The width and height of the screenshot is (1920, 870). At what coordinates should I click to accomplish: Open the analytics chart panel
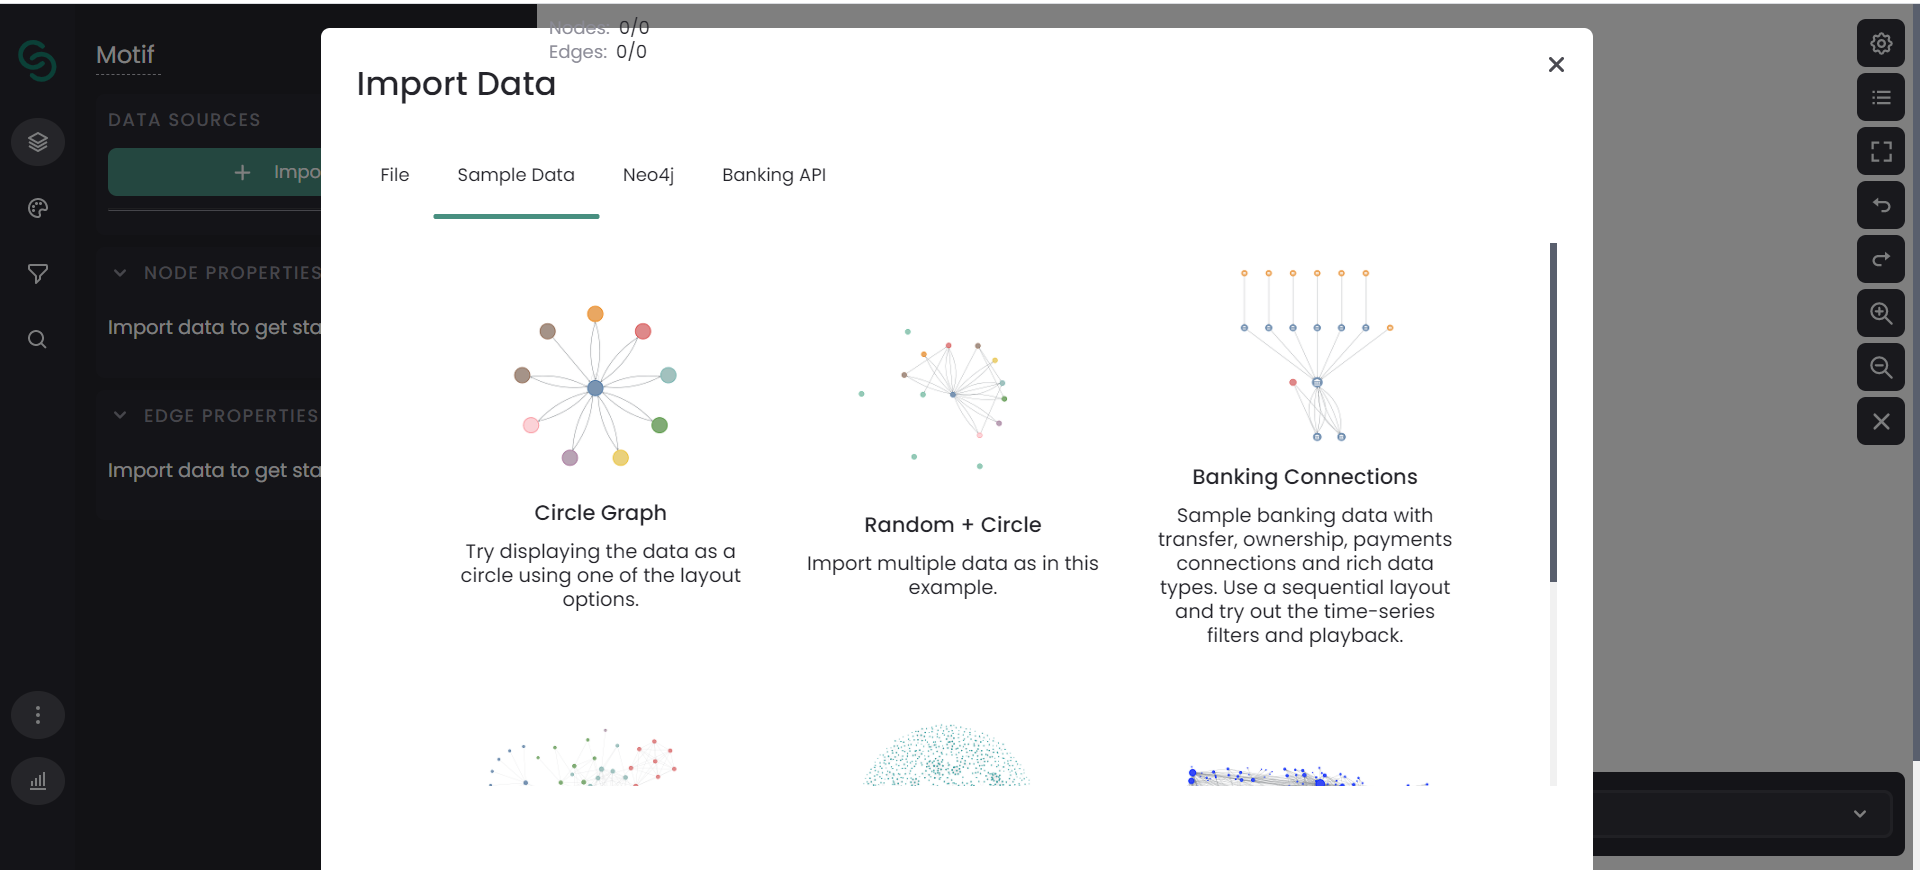37,781
